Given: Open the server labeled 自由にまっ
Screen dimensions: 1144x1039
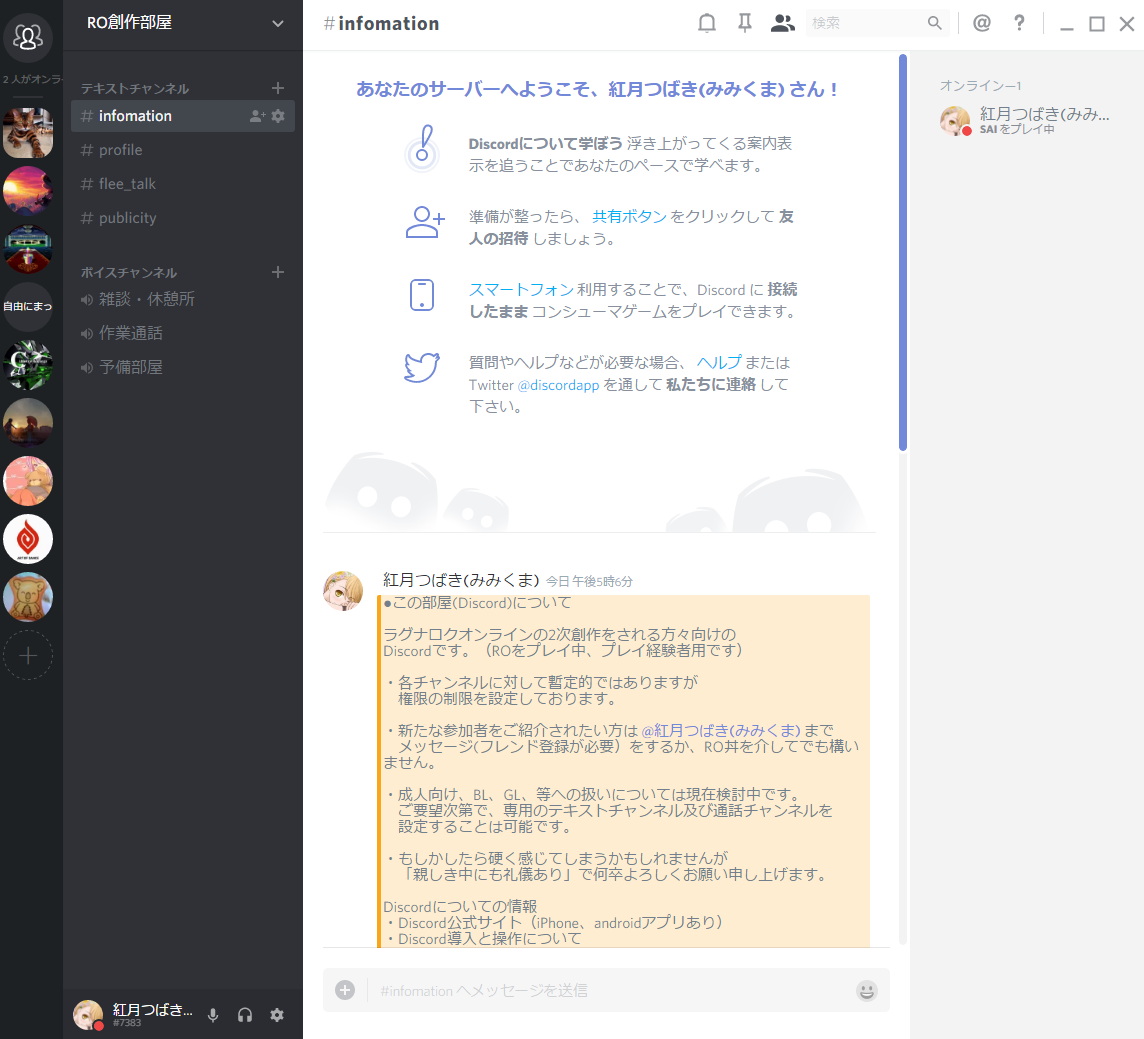Looking at the screenshot, I should tap(28, 306).
